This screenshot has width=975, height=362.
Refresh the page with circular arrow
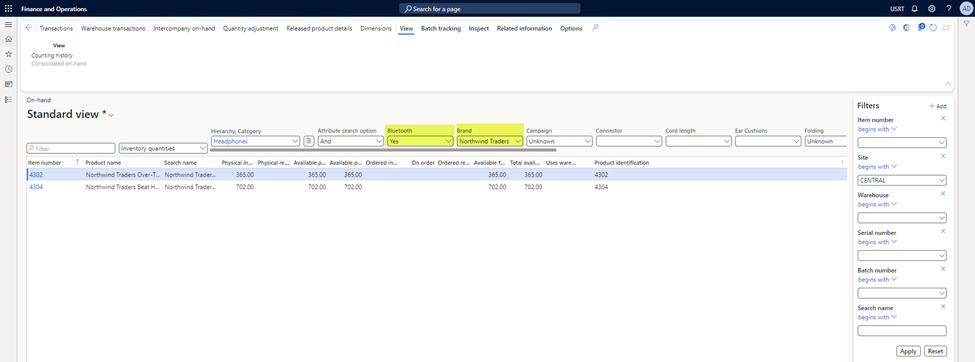[933, 28]
